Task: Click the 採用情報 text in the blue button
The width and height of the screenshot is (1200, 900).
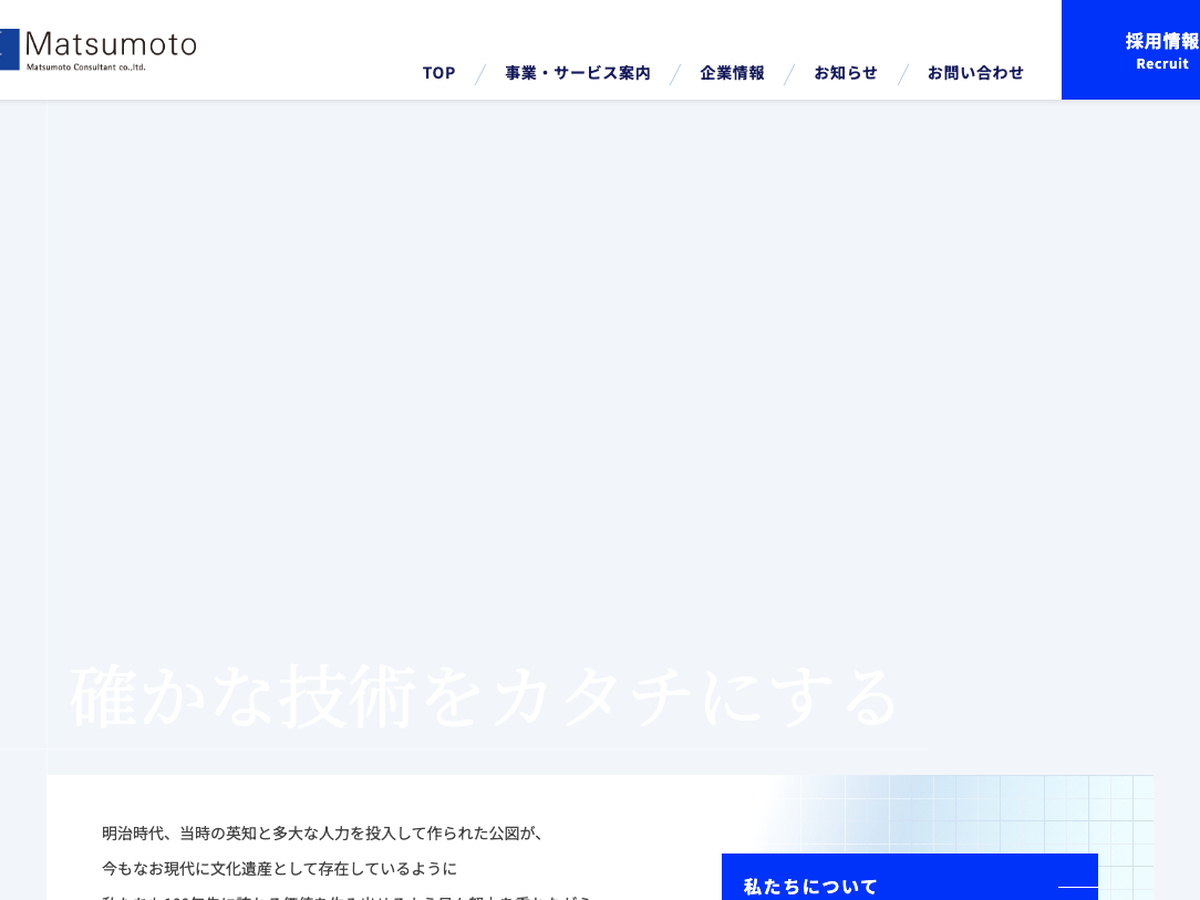Action: 1161,41
